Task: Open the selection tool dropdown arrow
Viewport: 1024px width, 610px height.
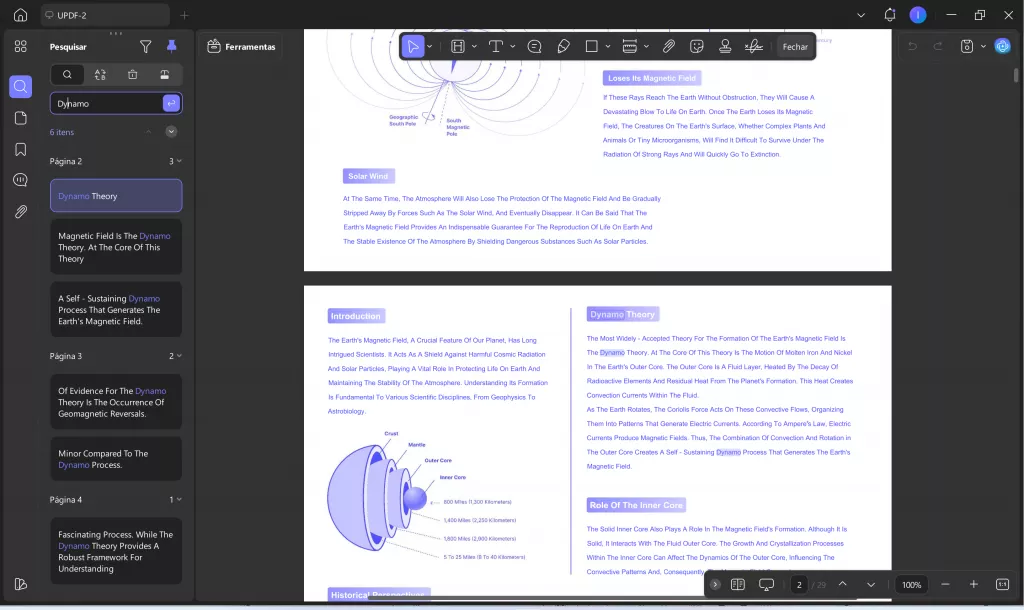Action: 429,46
